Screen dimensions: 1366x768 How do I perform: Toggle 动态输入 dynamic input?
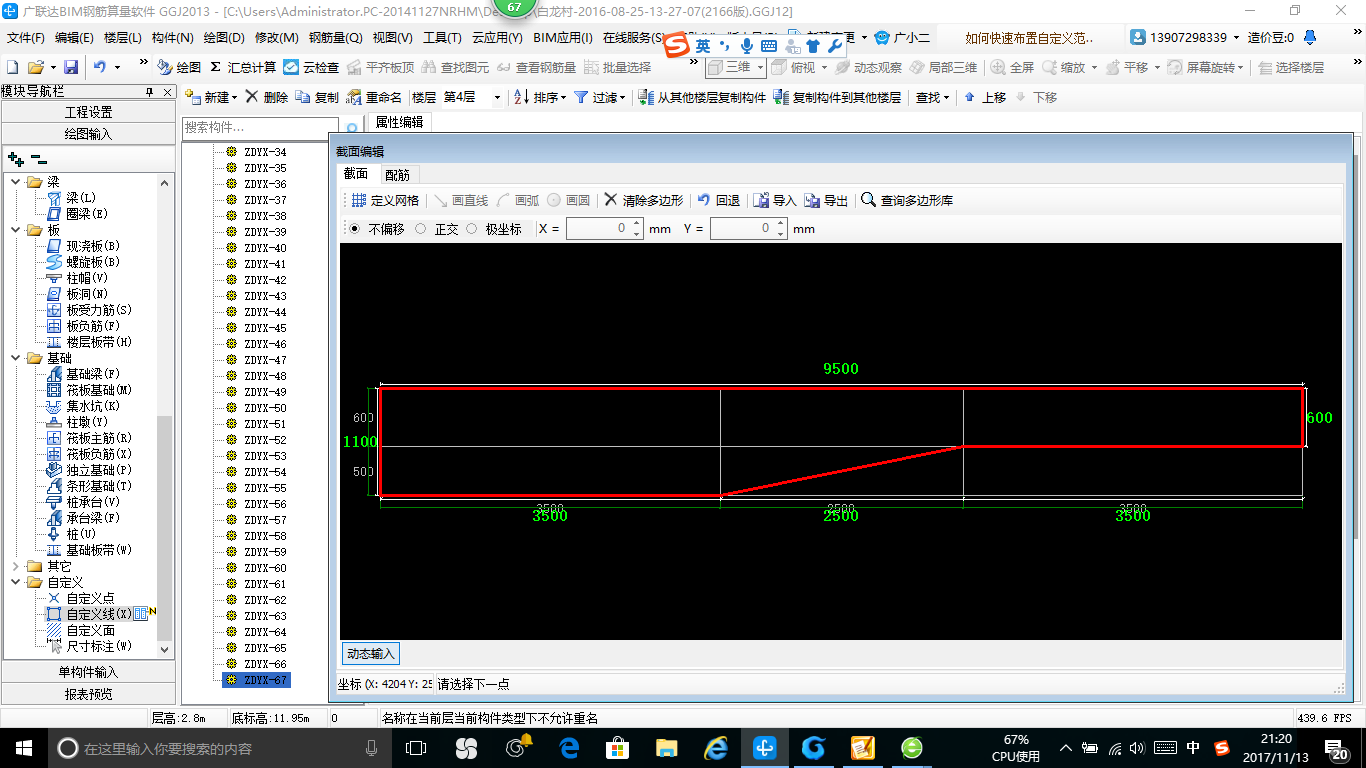click(x=370, y=653)
